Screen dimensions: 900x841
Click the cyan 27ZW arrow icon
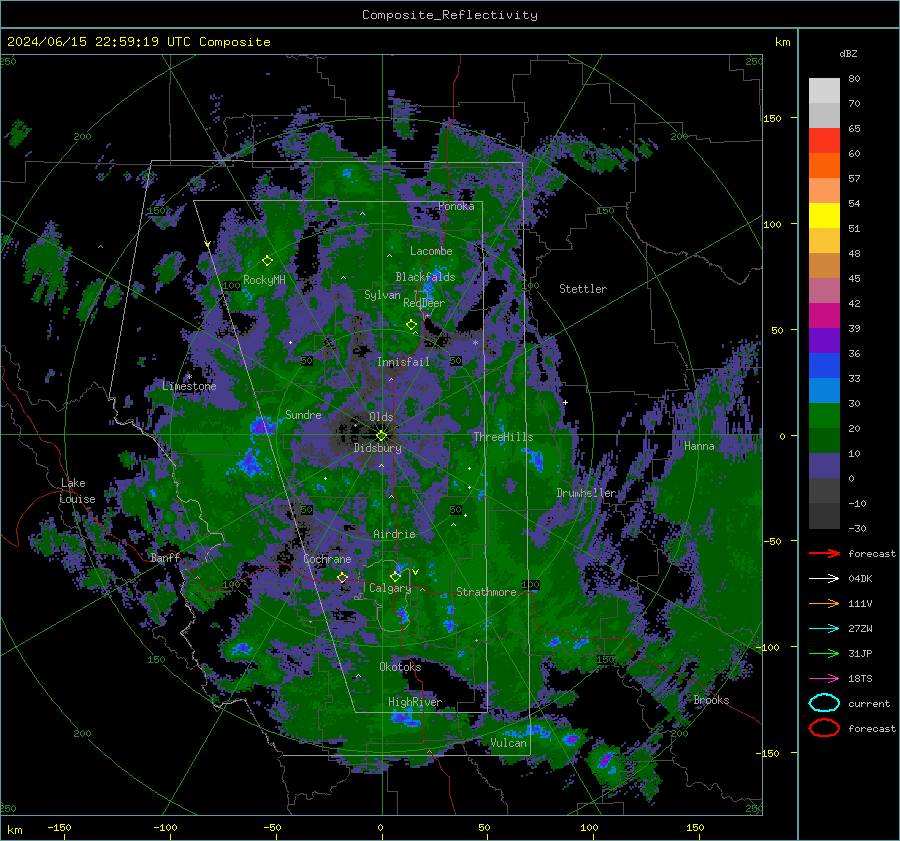pyautogui.click(x=824, y=629)
